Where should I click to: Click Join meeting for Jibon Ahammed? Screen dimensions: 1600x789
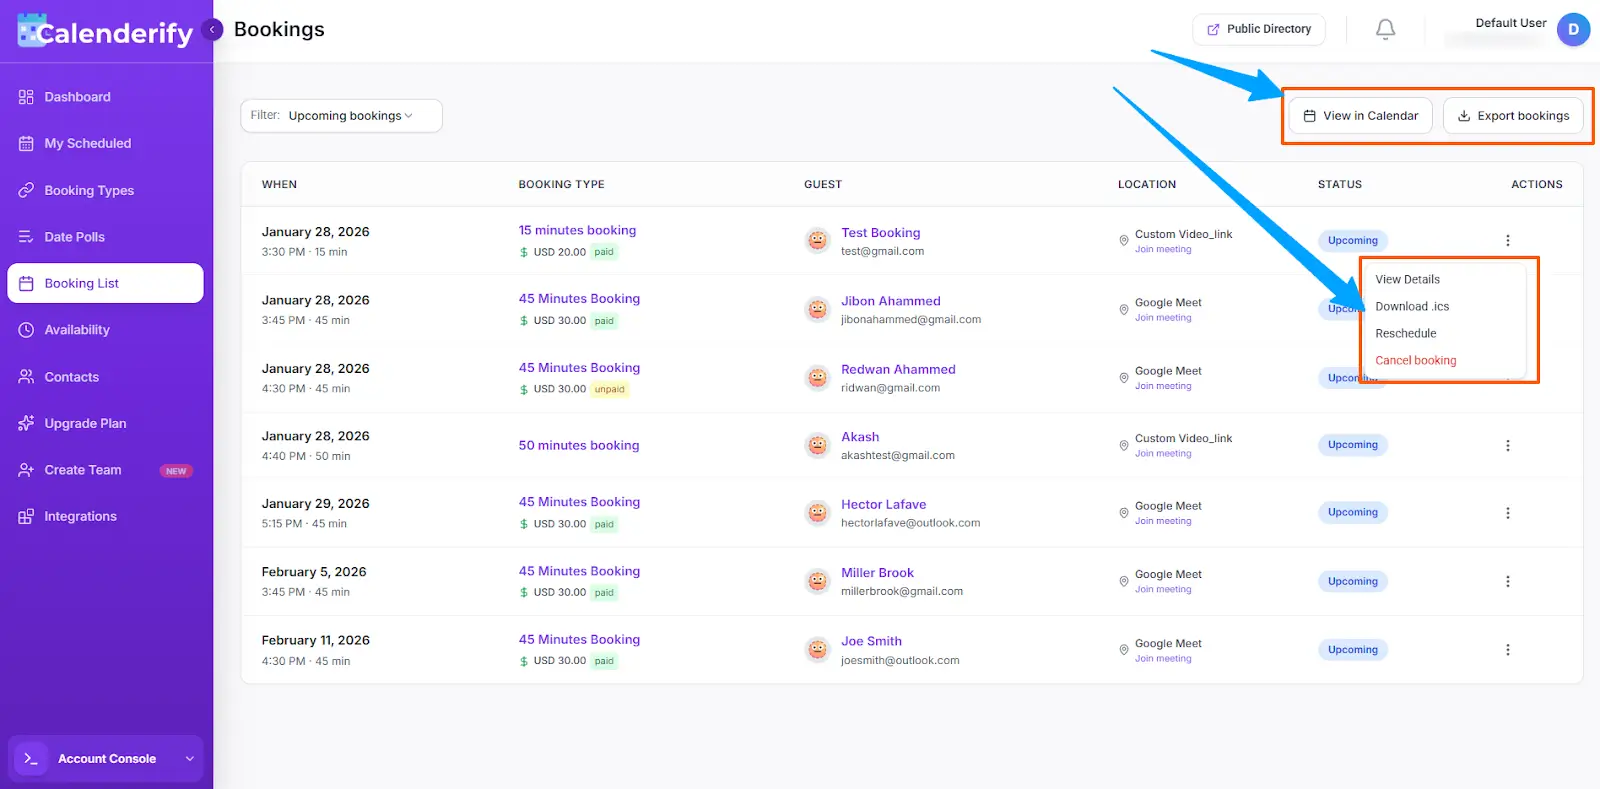pyautogui.click(x=1163, y=317)
